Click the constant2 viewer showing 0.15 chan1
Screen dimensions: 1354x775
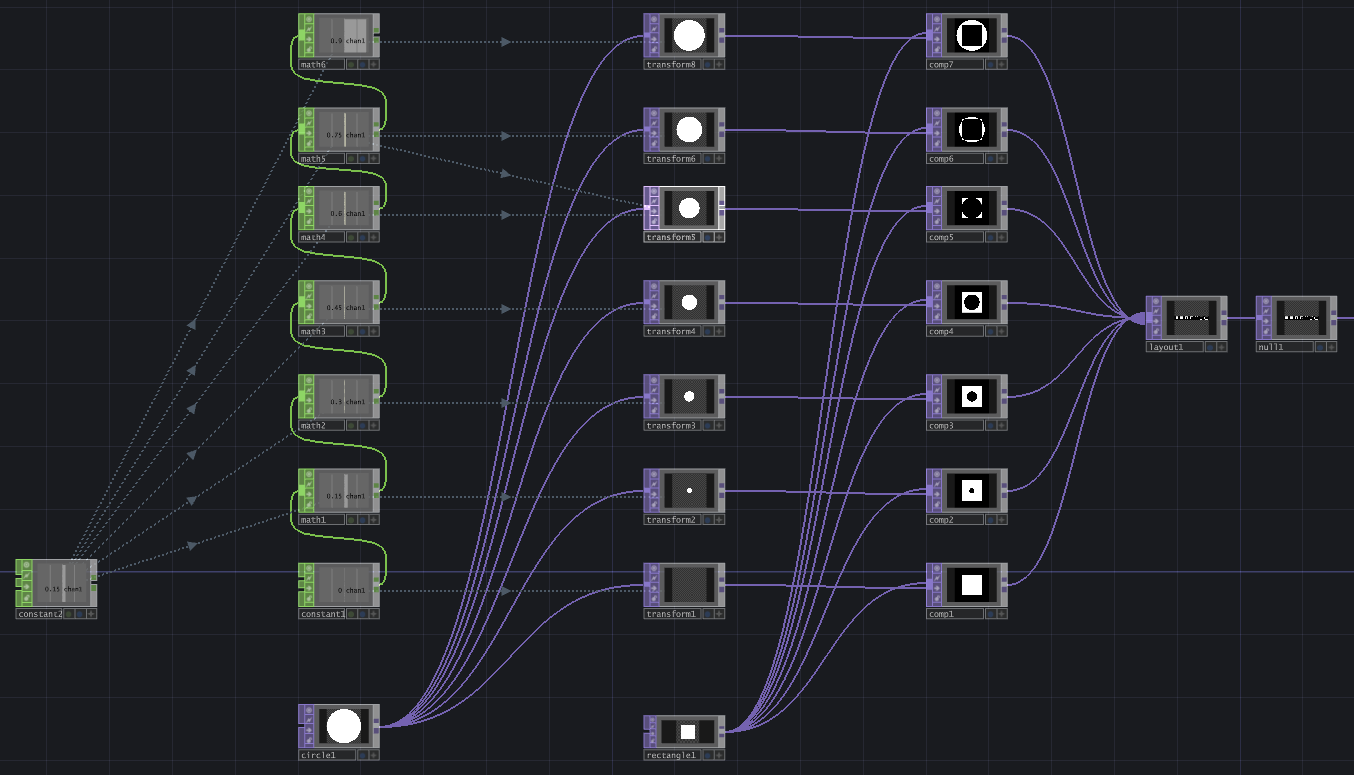pos(61,581)
